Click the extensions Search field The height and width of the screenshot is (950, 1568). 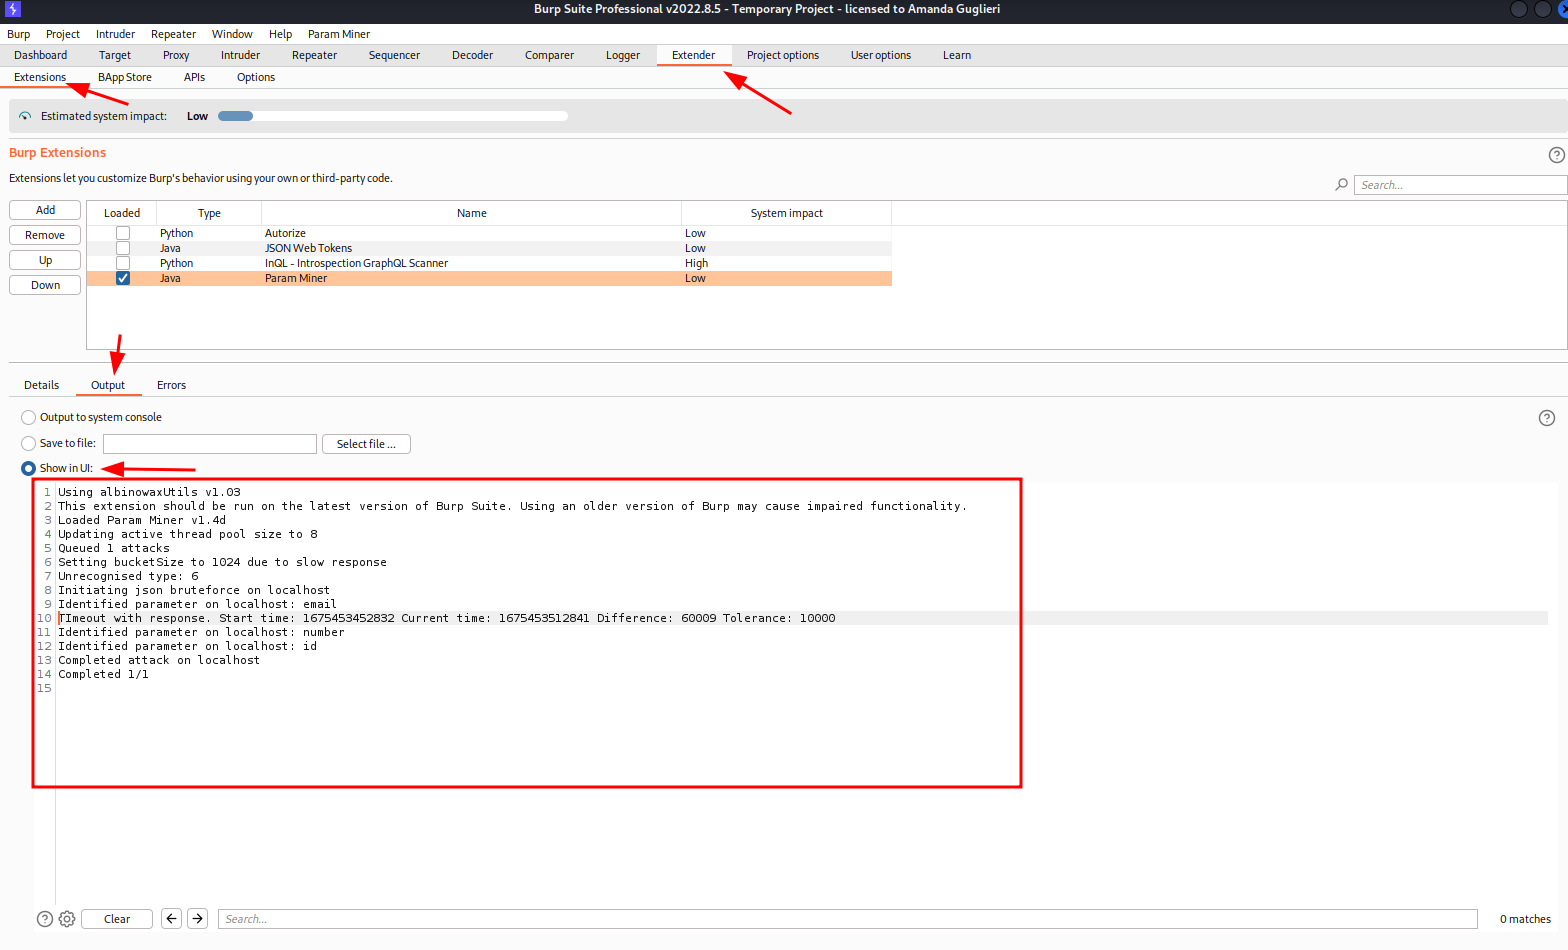pos(1460,185)
